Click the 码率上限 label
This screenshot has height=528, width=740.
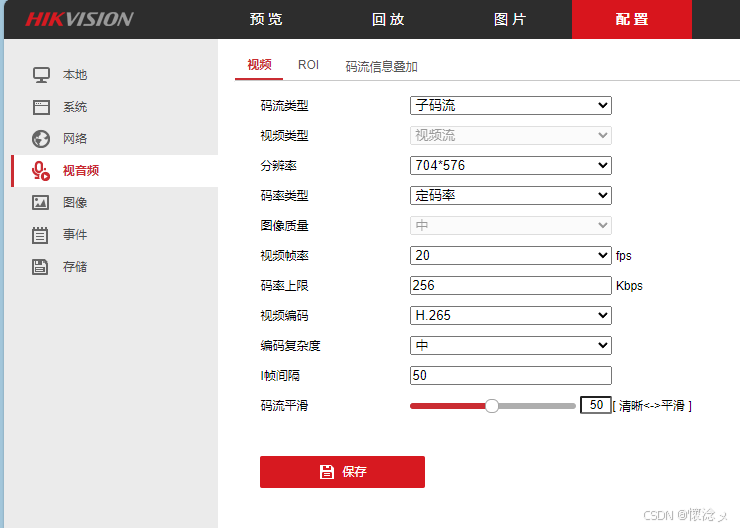point(285,286)
